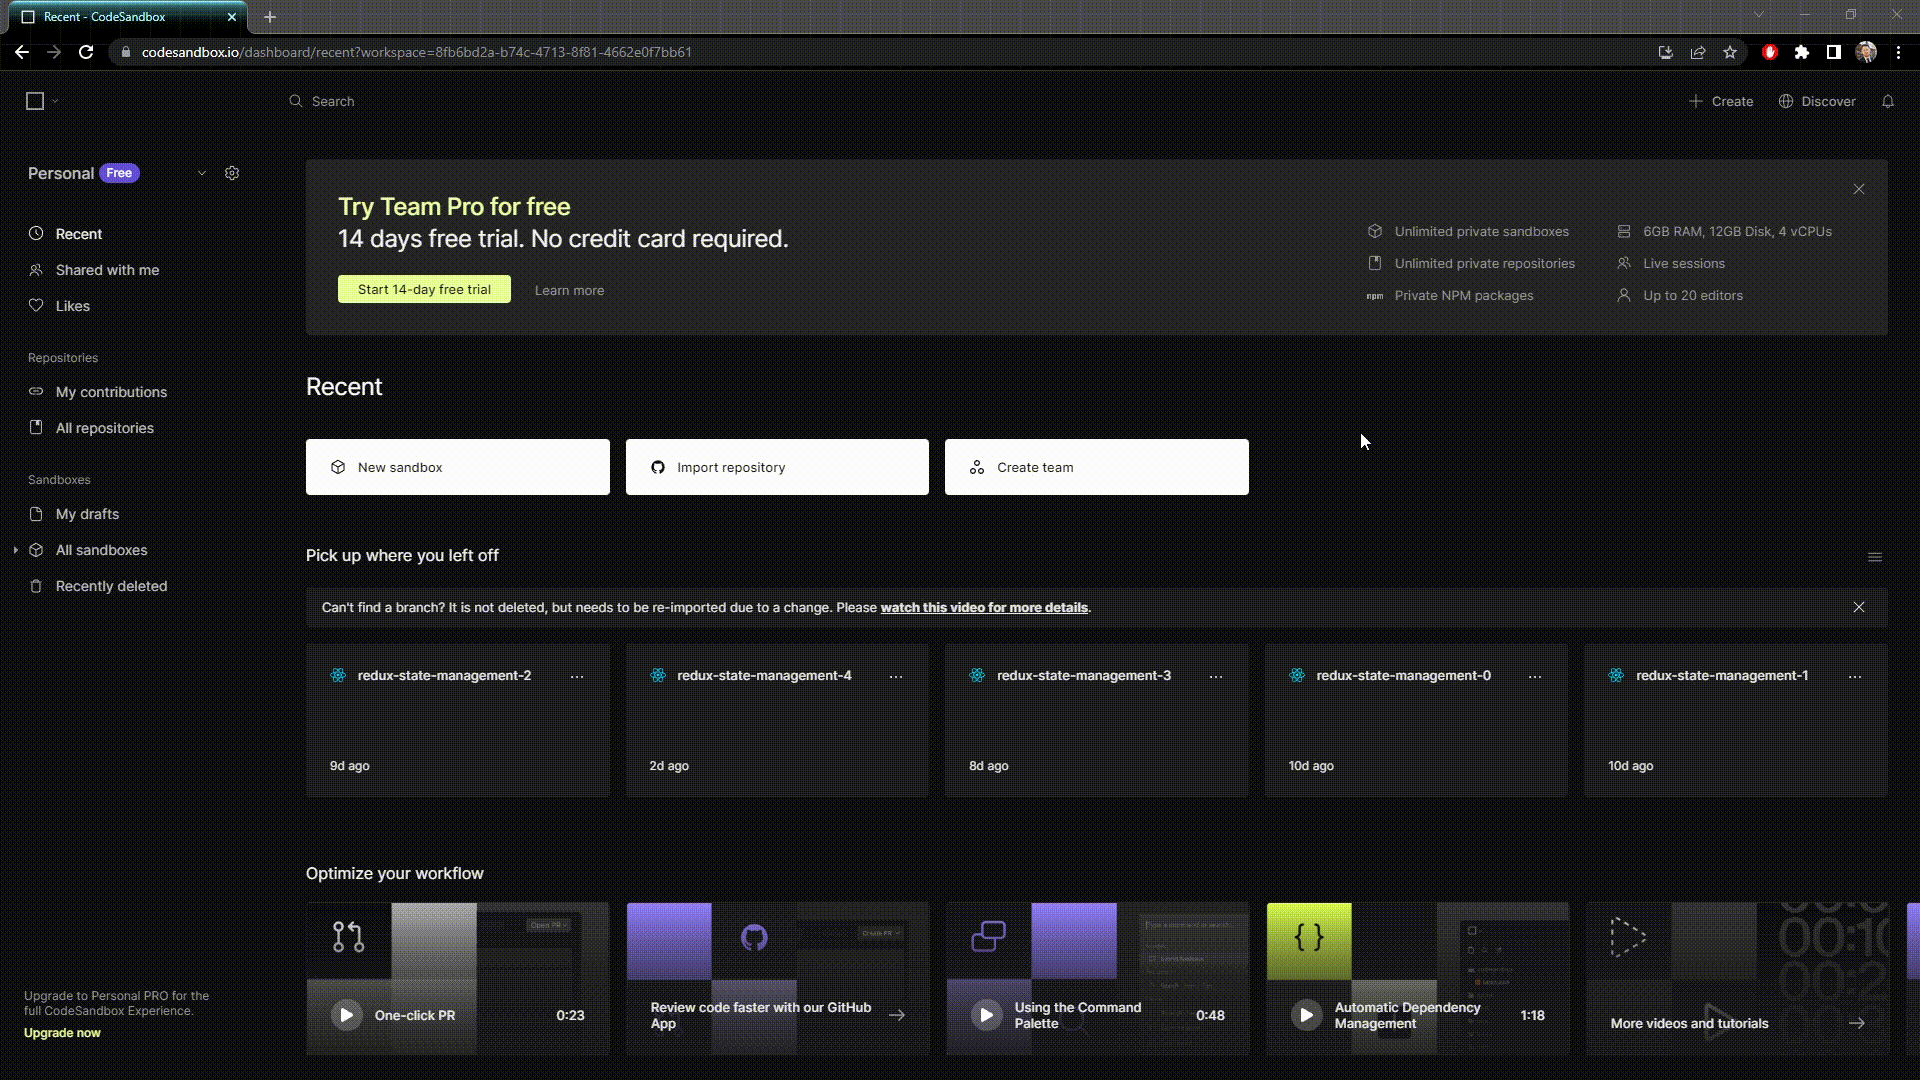Screen dimensions: 1920x1080
Task: Open the options menu for redux-state-management-3
Action: point(1216,677)
